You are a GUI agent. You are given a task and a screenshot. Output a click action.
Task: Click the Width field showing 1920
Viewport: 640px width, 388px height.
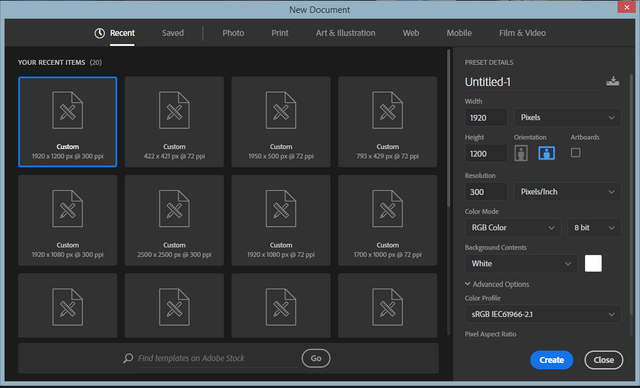tap(486, 118)
